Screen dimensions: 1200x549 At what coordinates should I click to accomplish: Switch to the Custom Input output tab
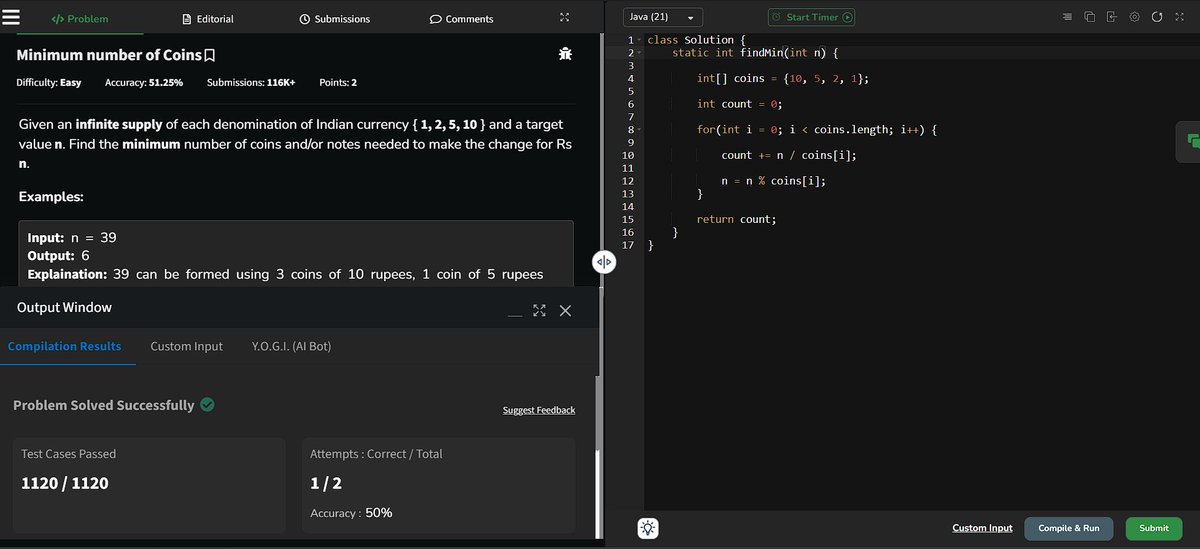pyautogui.click(x=186, y=346)
